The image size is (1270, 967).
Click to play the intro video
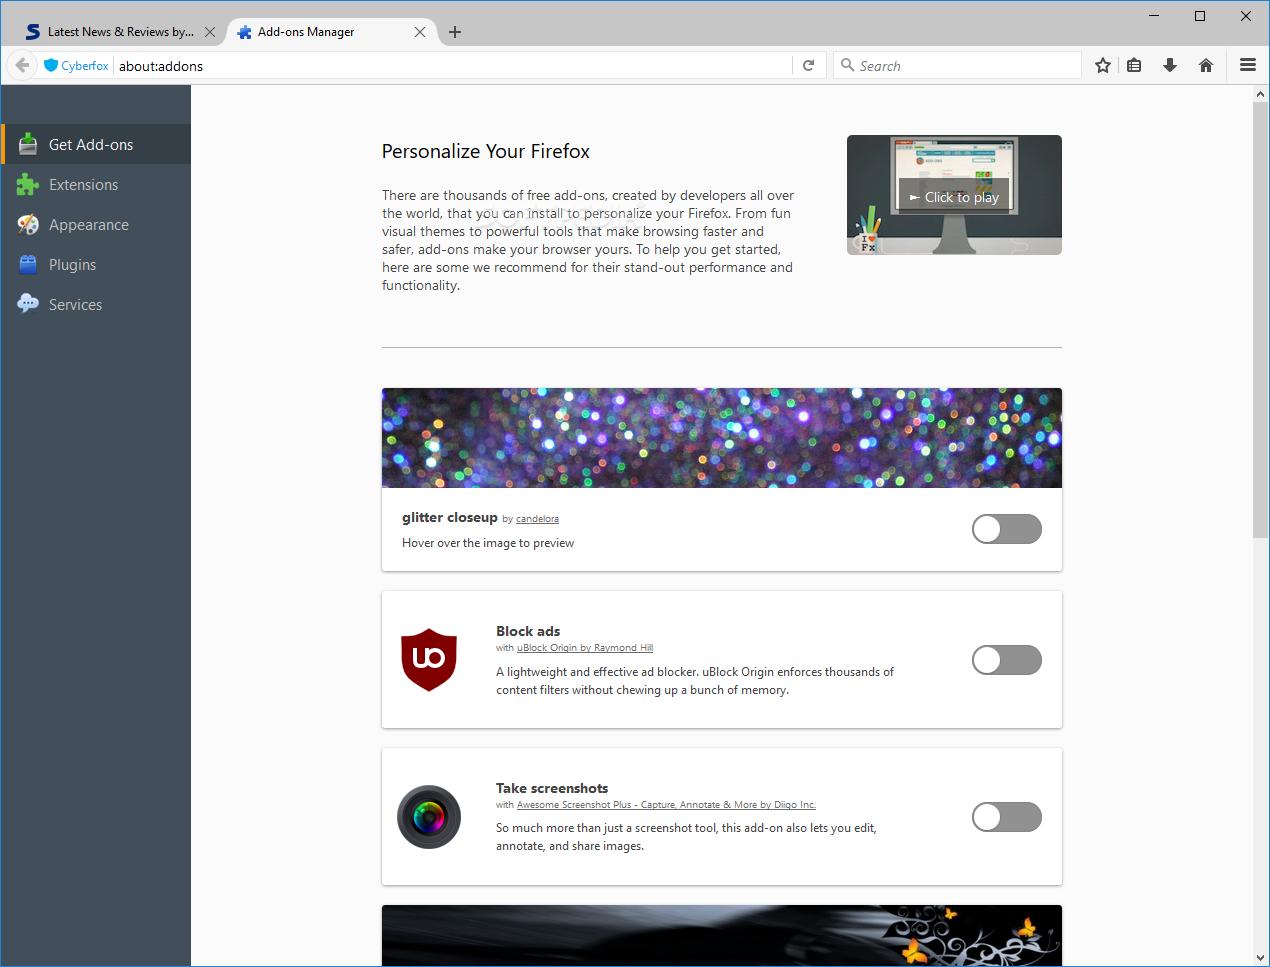954,195
